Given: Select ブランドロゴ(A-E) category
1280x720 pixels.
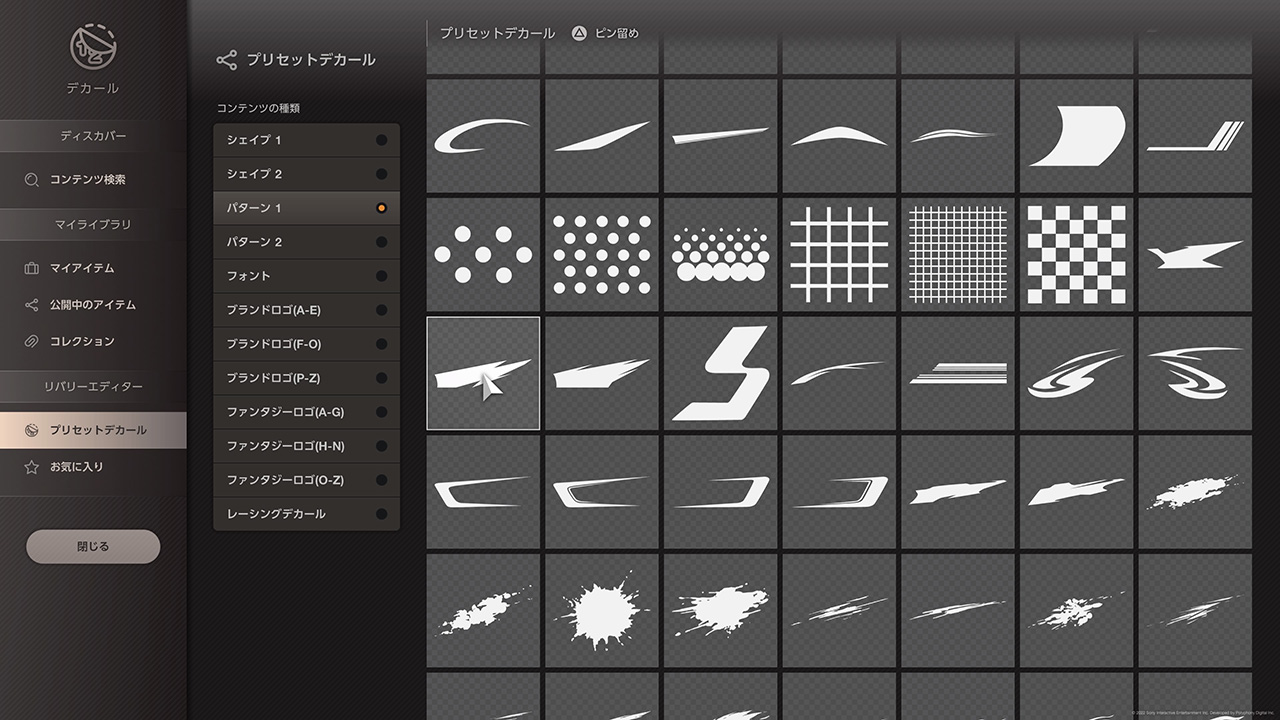Looking at the screenshot, I should (306, 310).
